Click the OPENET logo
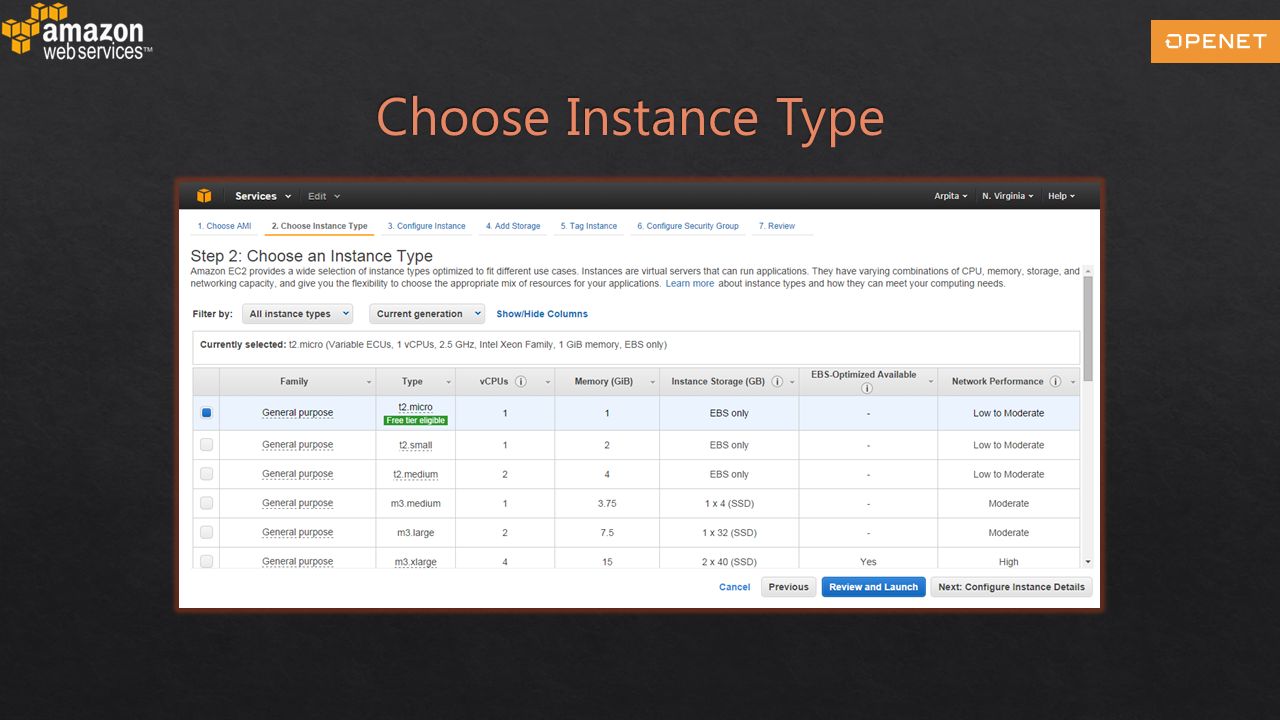This screenshot has height=720, width=1280. (1215, 41)
